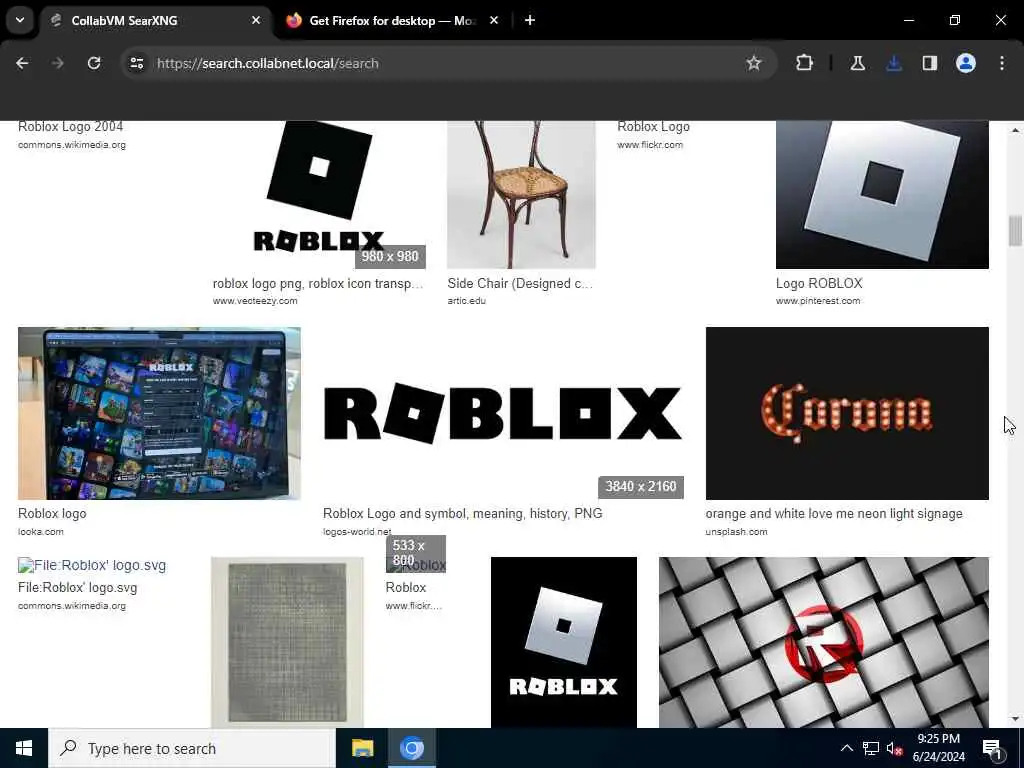Open the profile avatar menu
This screenshot has width=1024, height=768.
[966, 63]
